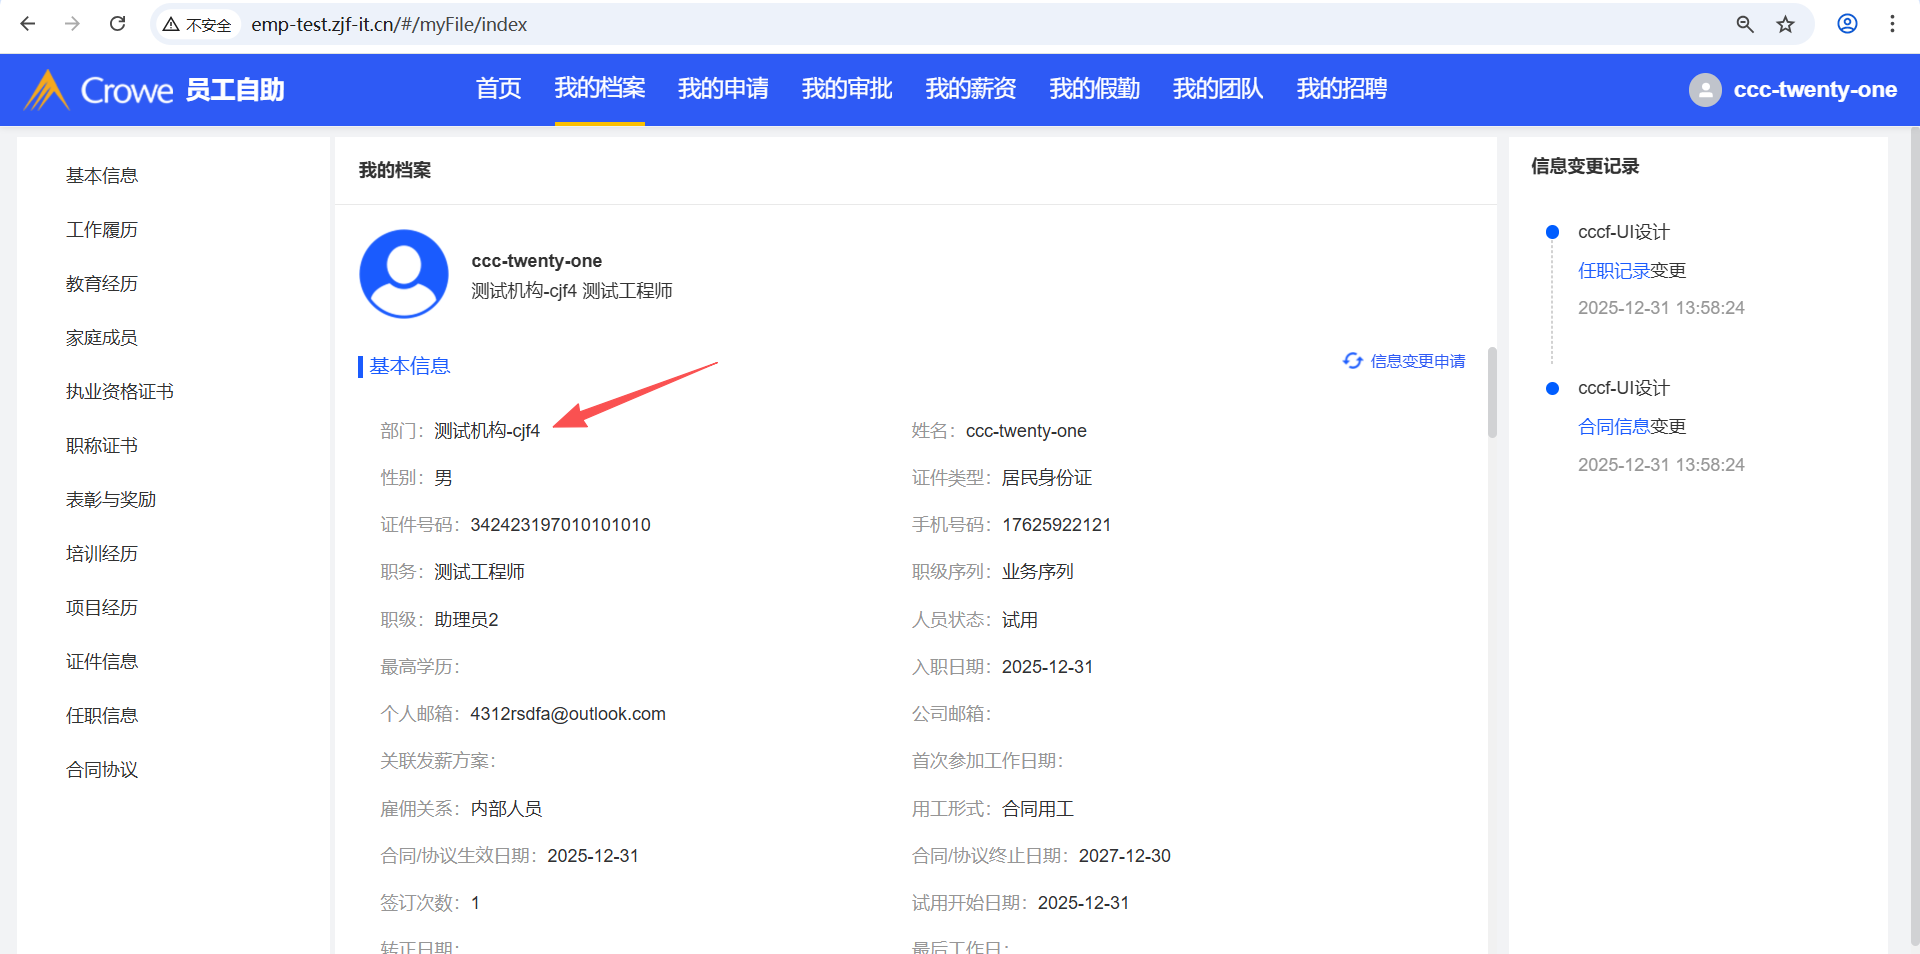
Task: Click the browser zoom magnifier icon
Action: tap(1744, 24)
